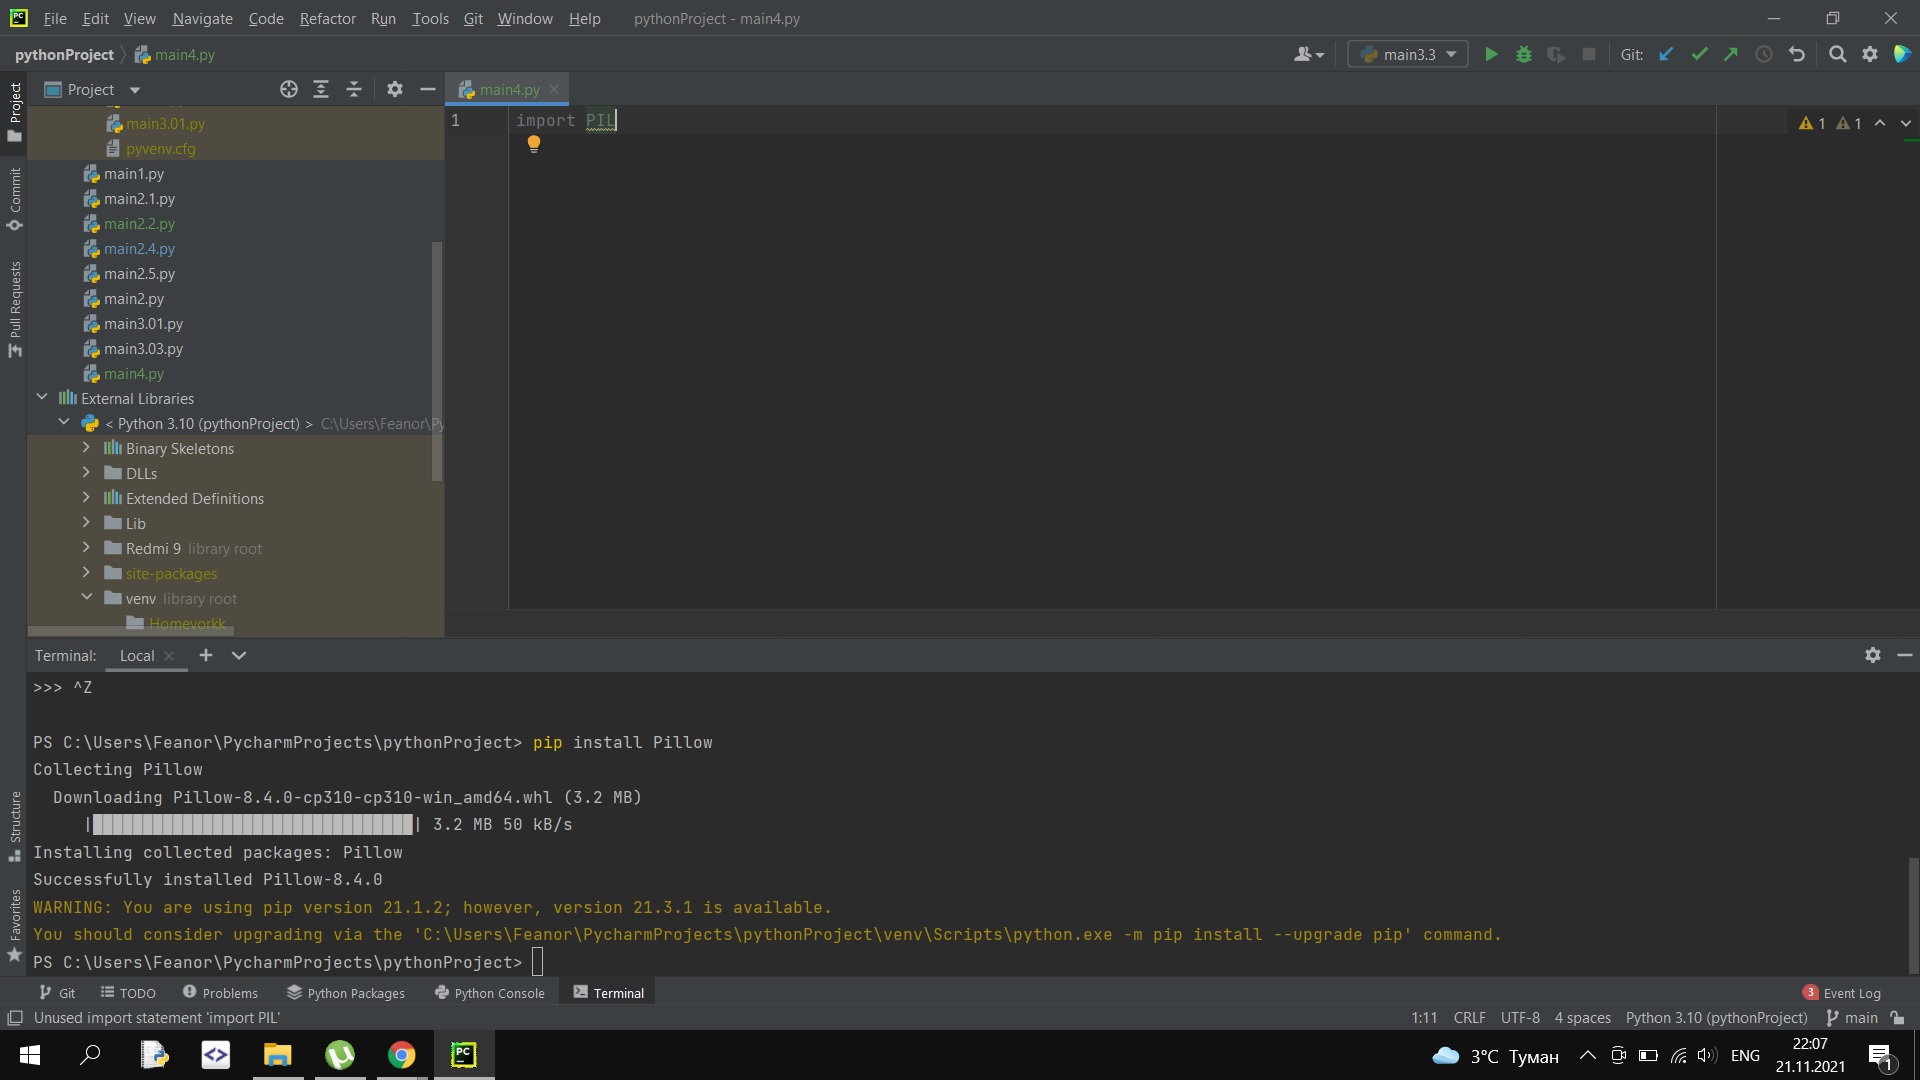This screenshot has width=1920, height=1080.
Task: Open Windows Start menu
Action: point(30,1055)
